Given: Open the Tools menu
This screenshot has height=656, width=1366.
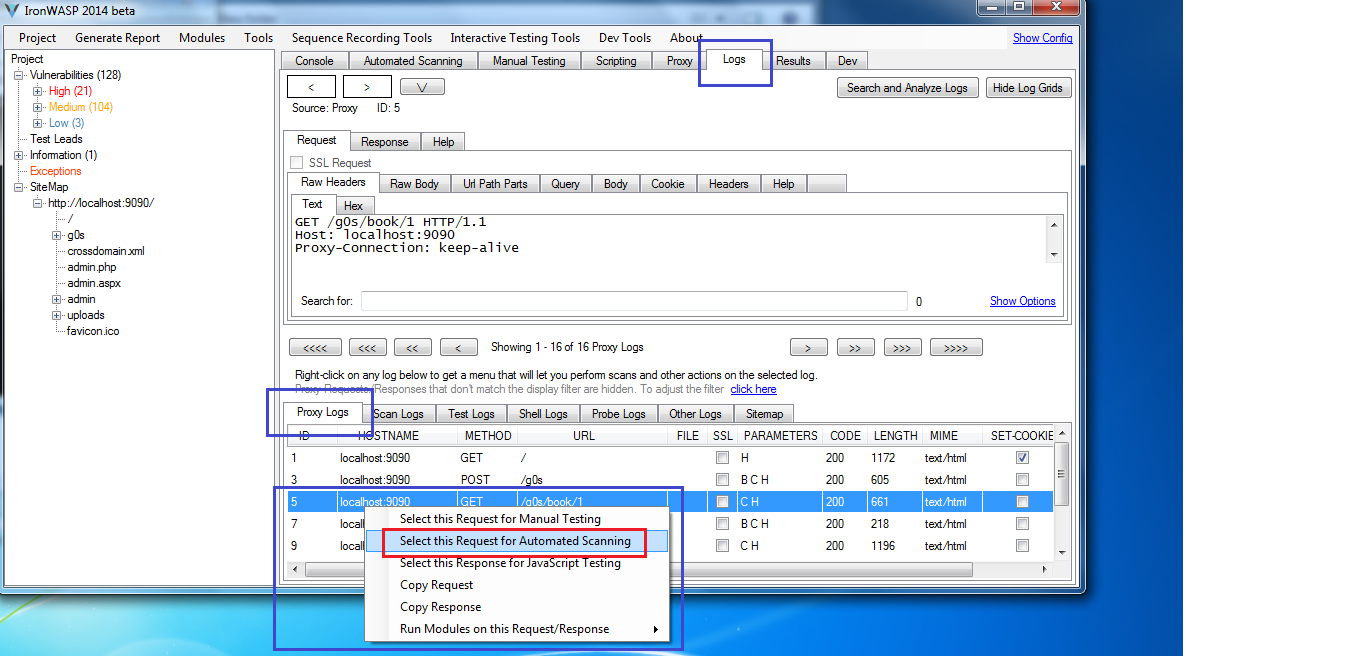Looking at the screenshot, I should pyautogui.click(x=258, y=37).
